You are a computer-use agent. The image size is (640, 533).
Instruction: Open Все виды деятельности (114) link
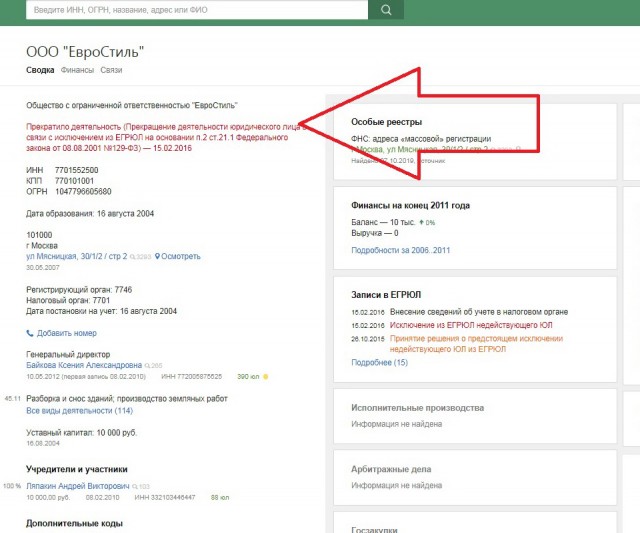pyautogui.click(x=80, y=411)
